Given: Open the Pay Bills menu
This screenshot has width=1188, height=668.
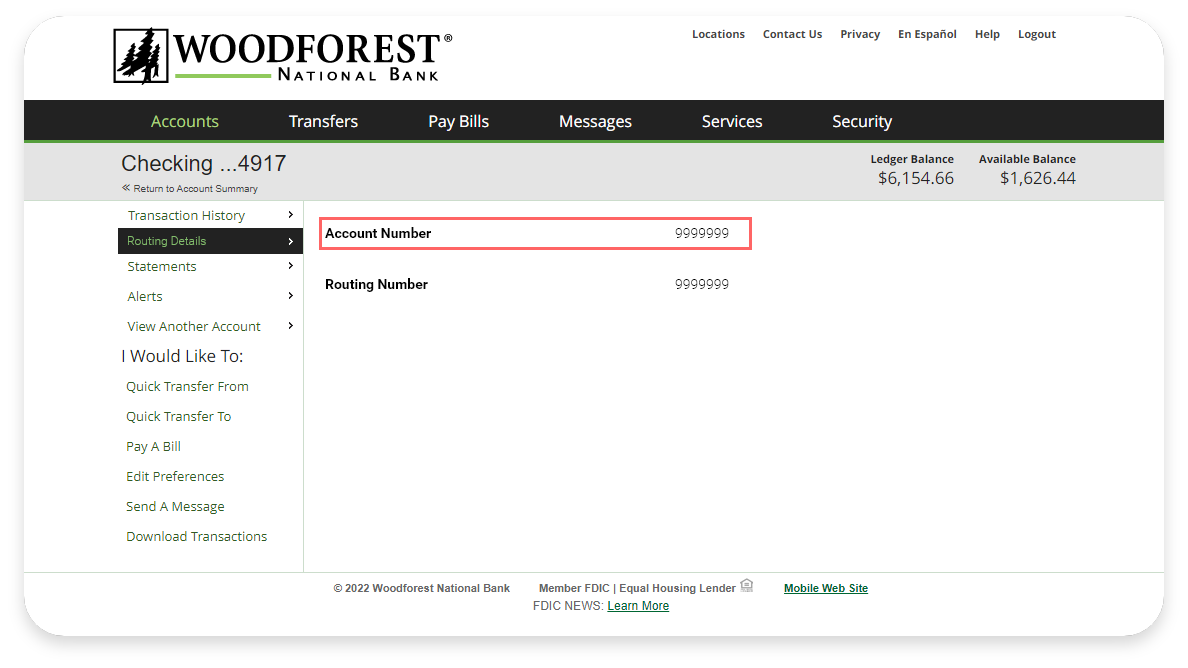Looking at the screenshot, I should click(x=458, y=122).
